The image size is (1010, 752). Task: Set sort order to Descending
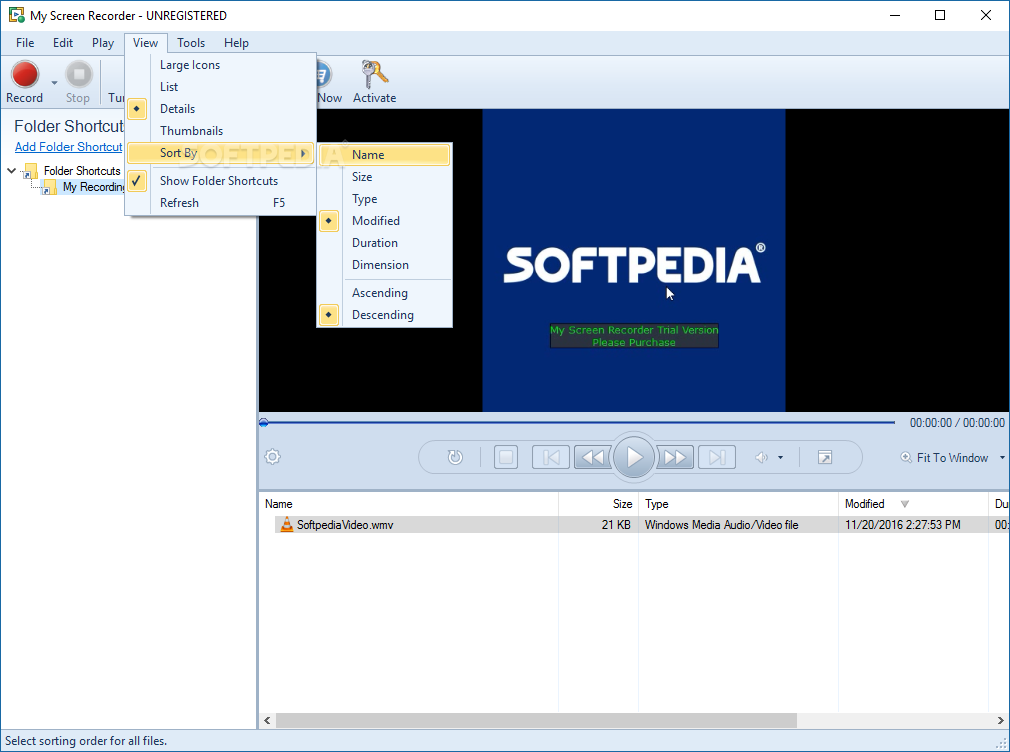coord(385,315)
